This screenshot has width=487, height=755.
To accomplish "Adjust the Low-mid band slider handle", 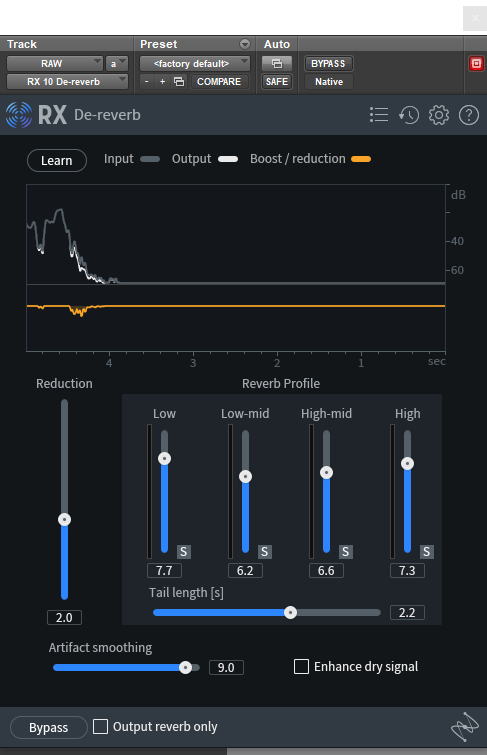I will (246, 477).
